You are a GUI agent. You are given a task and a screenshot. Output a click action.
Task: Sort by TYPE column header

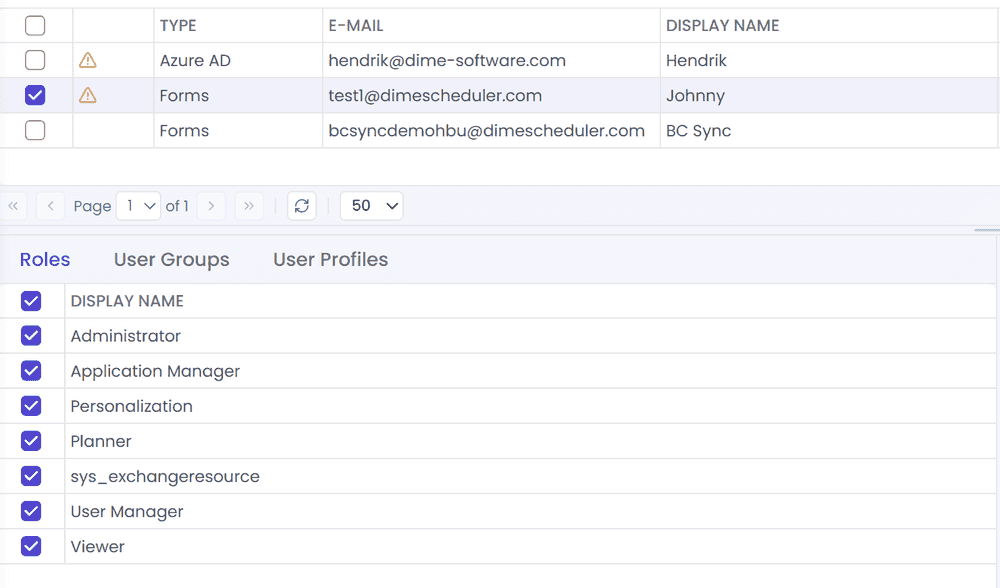tap(178, 26)
